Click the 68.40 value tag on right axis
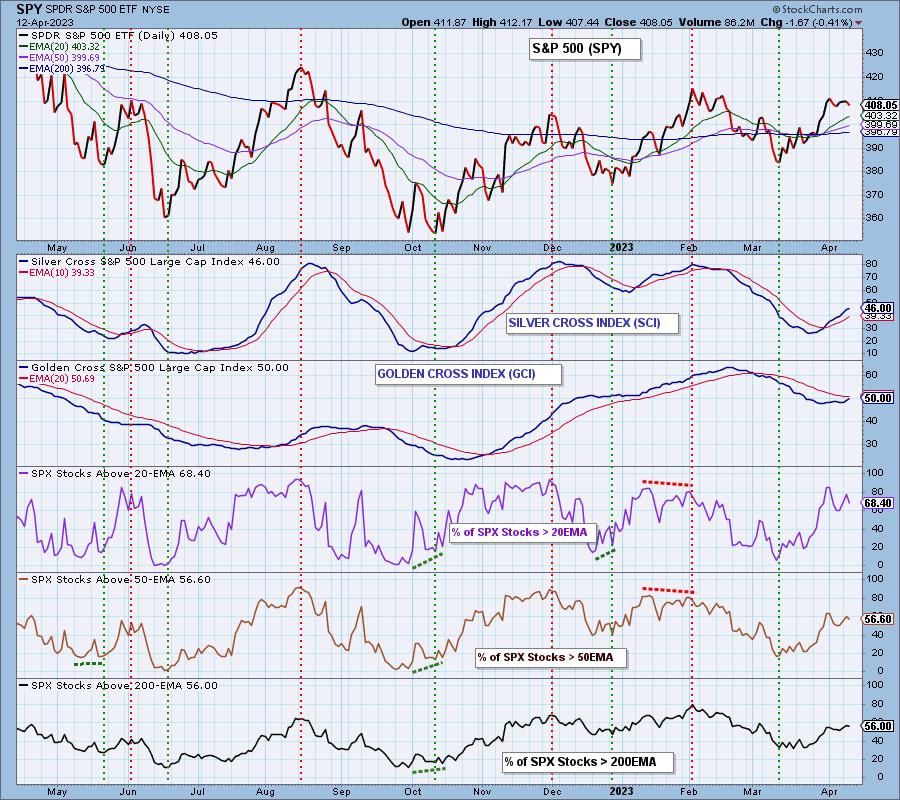 (879, 503)
